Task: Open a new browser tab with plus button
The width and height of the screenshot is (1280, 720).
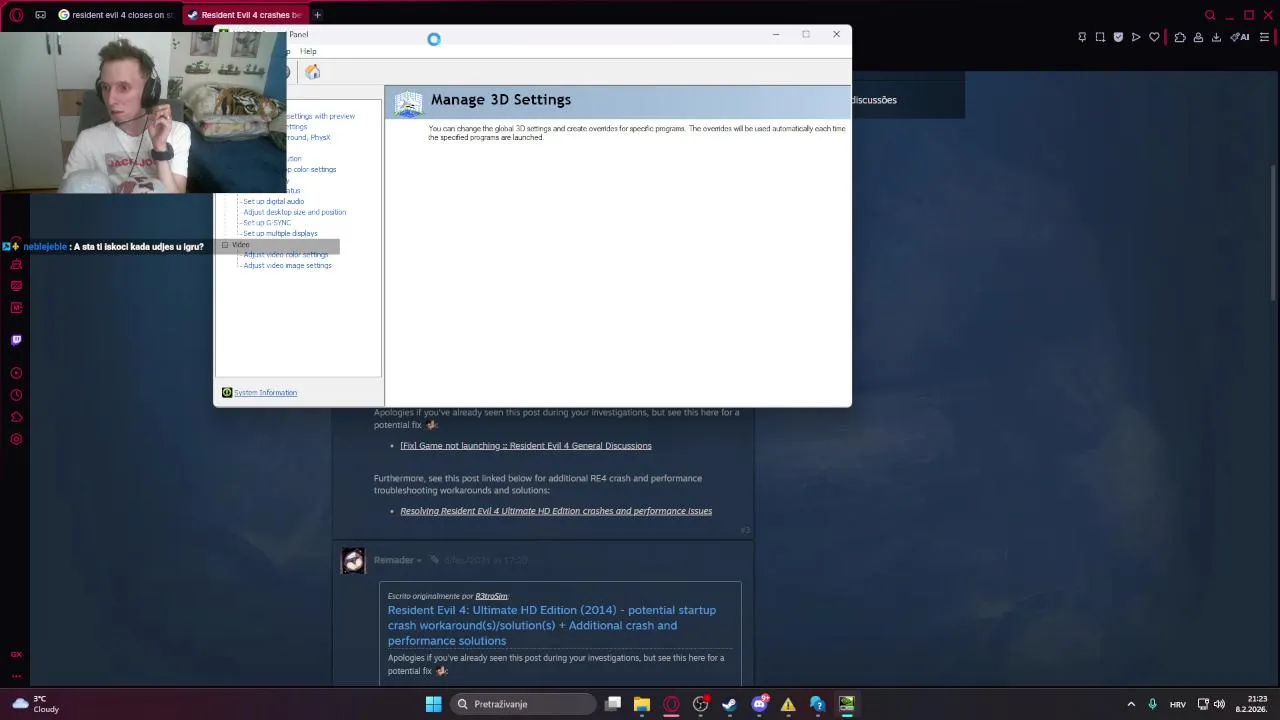Action: pyautogui.click(x=317, y=15)
